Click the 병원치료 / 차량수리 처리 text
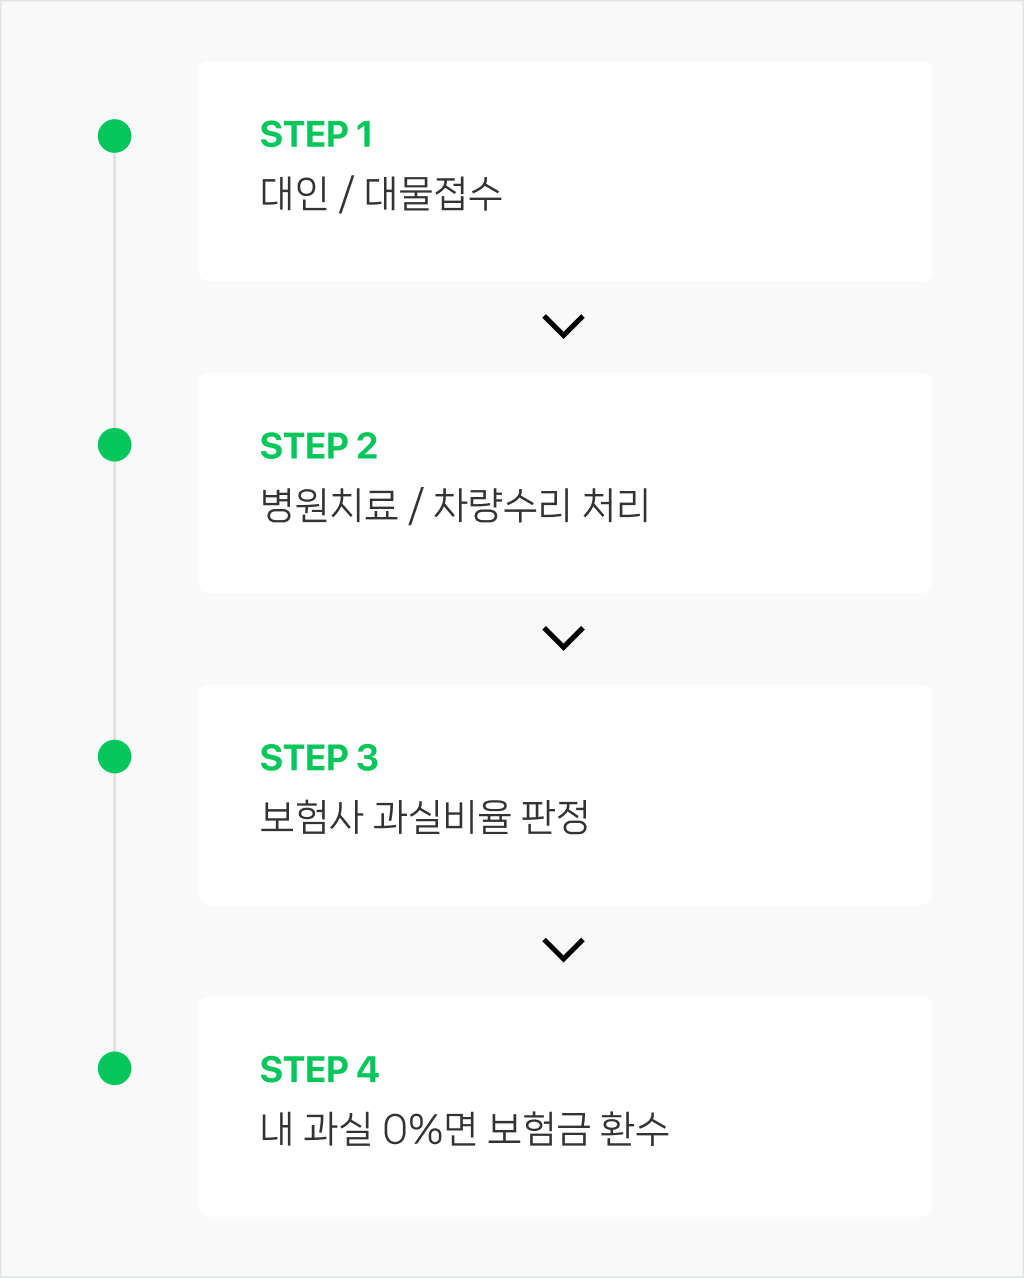The image size is (1024, 1278). coord(455,505)
